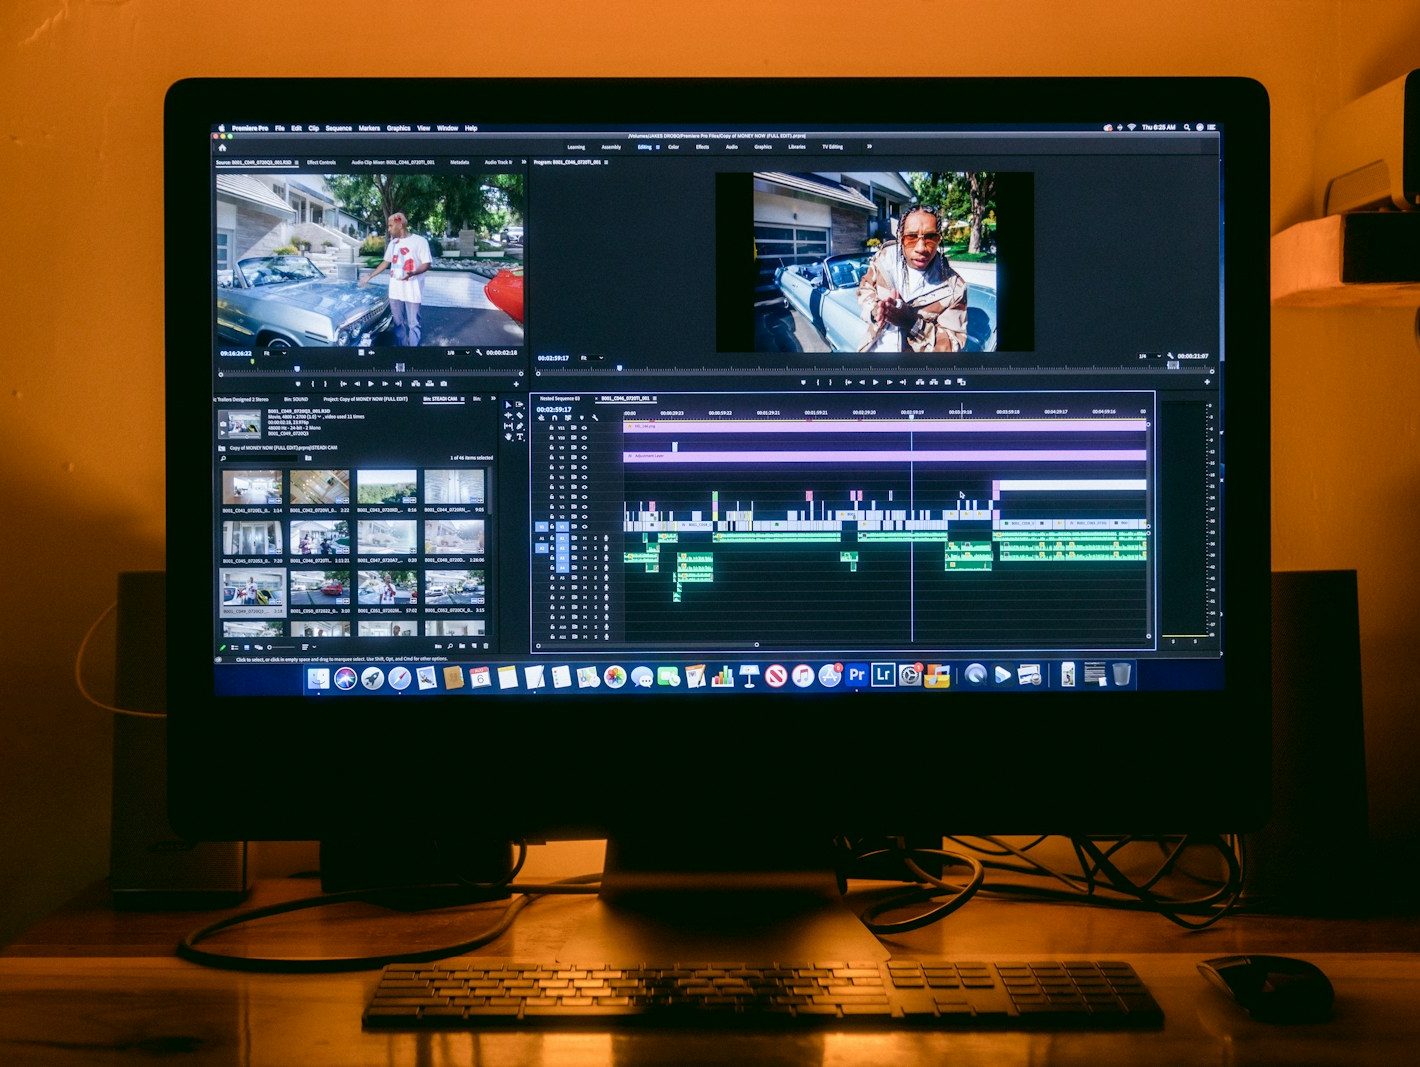
Task: Switch bin to icon view
Action: coord(247,648)
